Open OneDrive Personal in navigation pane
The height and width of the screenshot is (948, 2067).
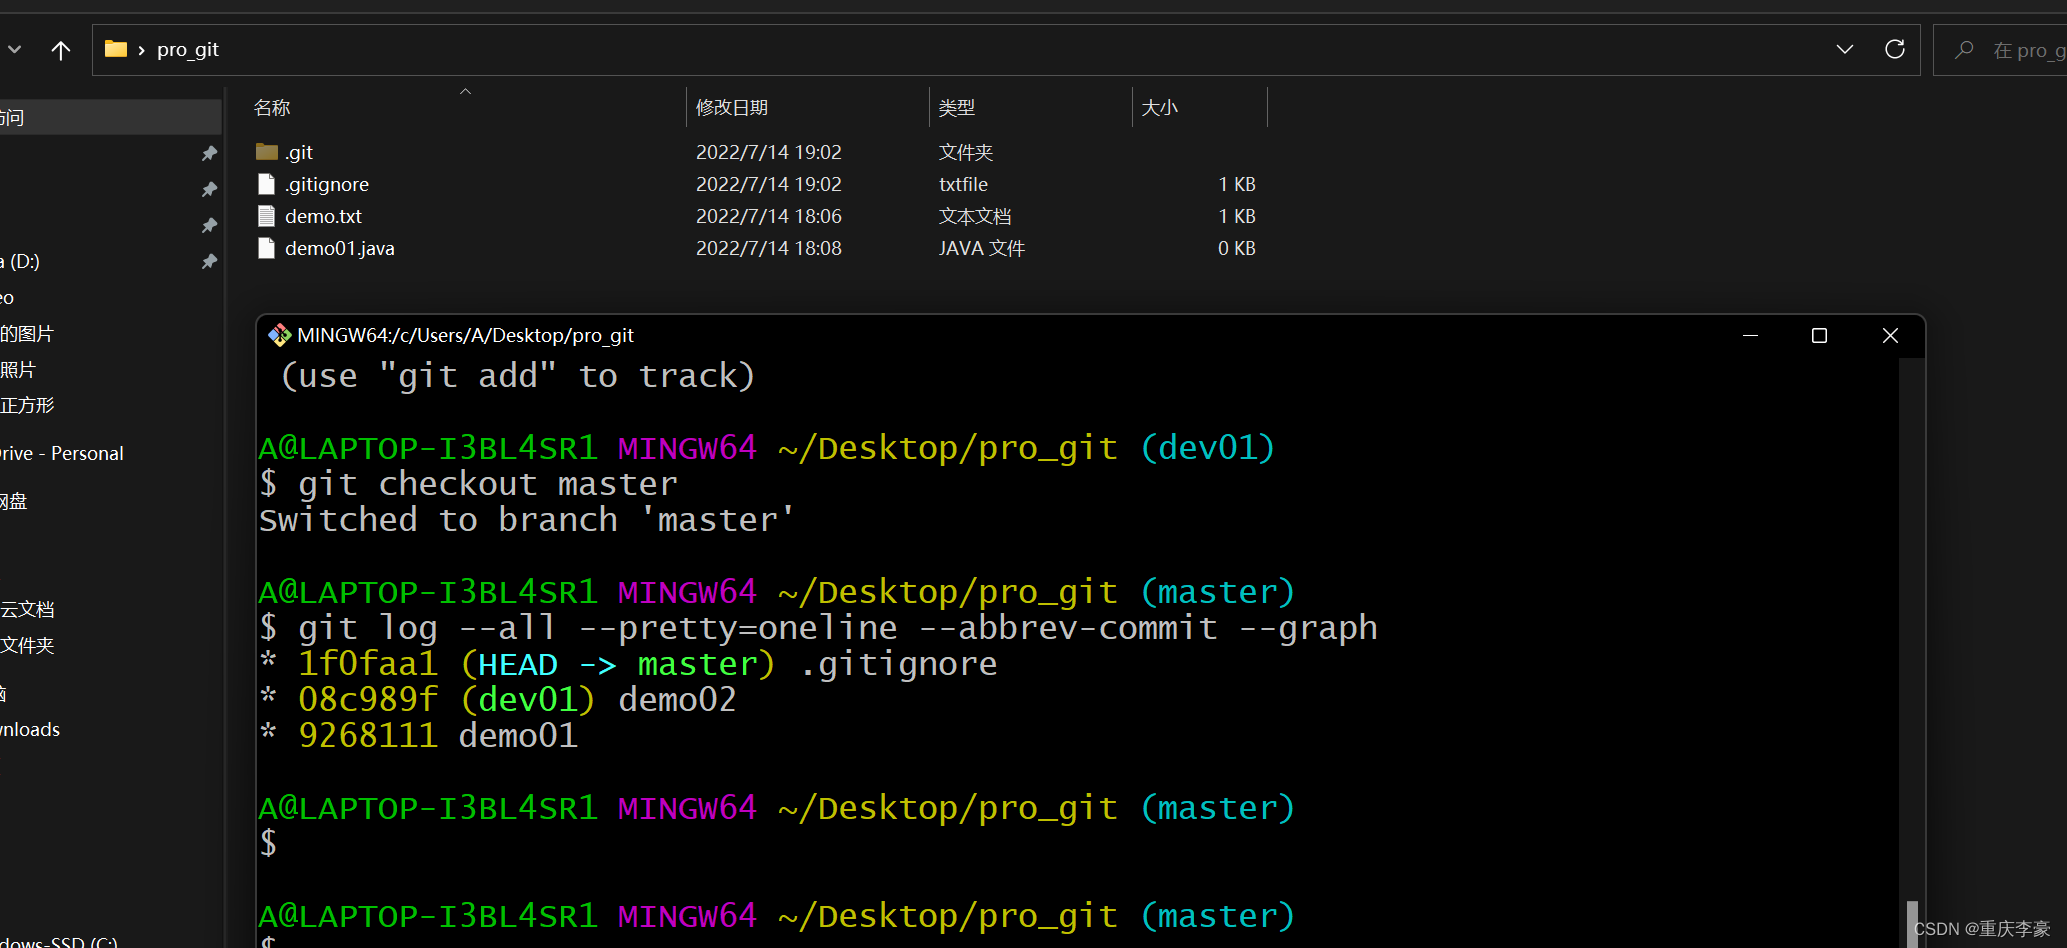point(62,453)
